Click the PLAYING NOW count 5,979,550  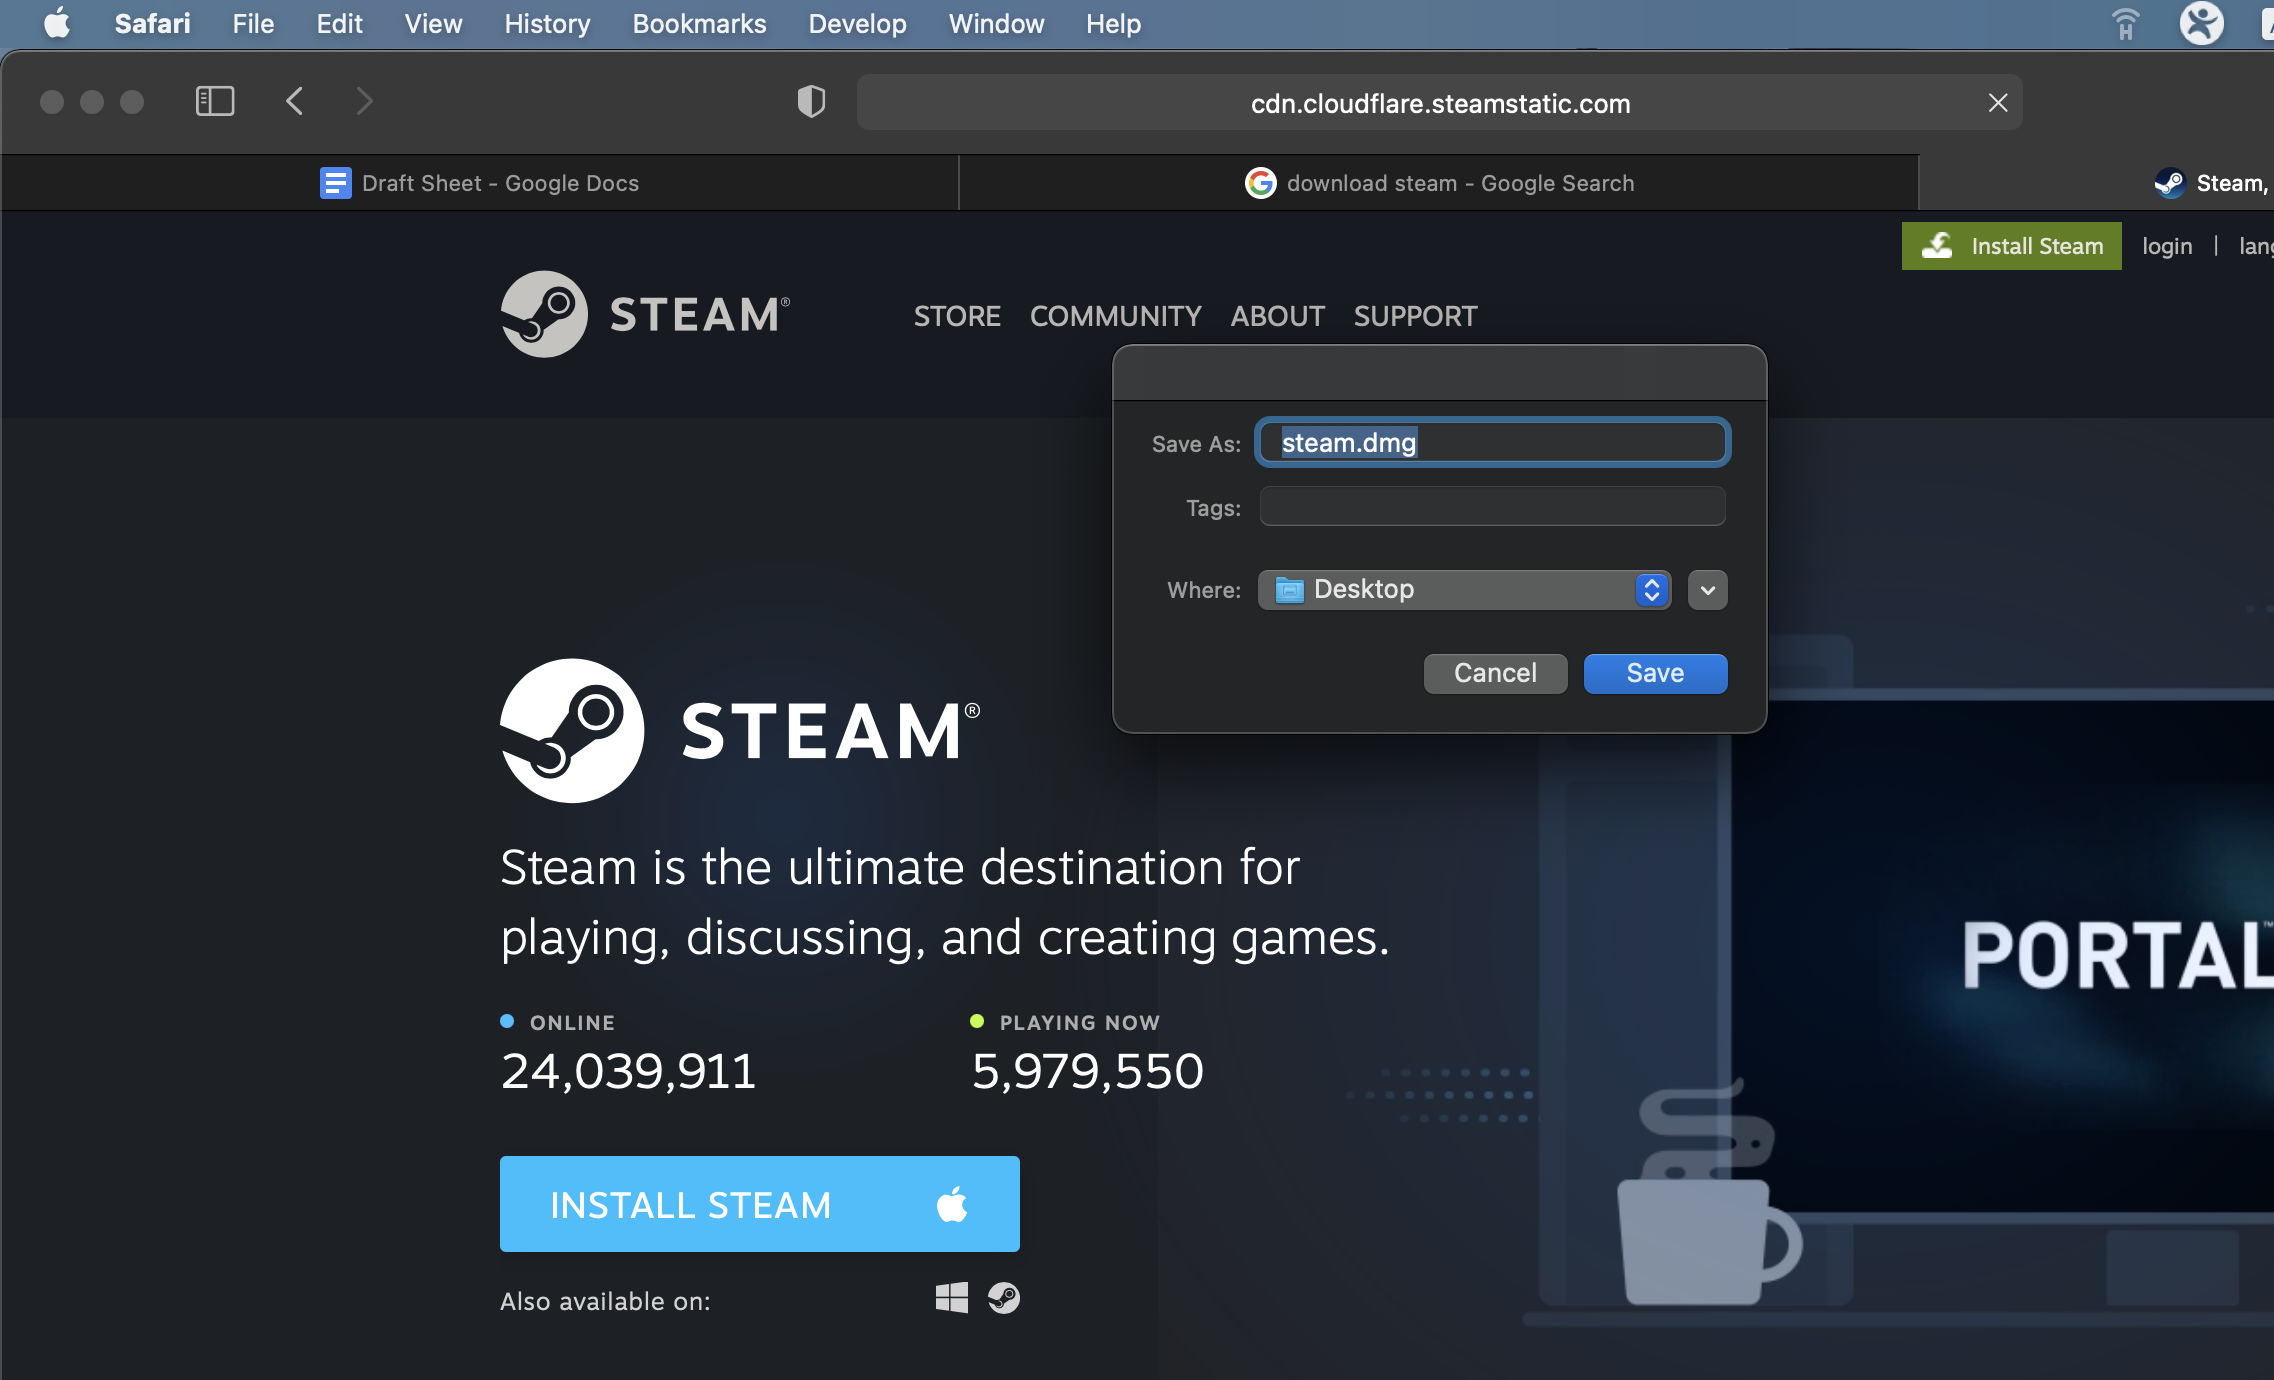[1088, 1070]
